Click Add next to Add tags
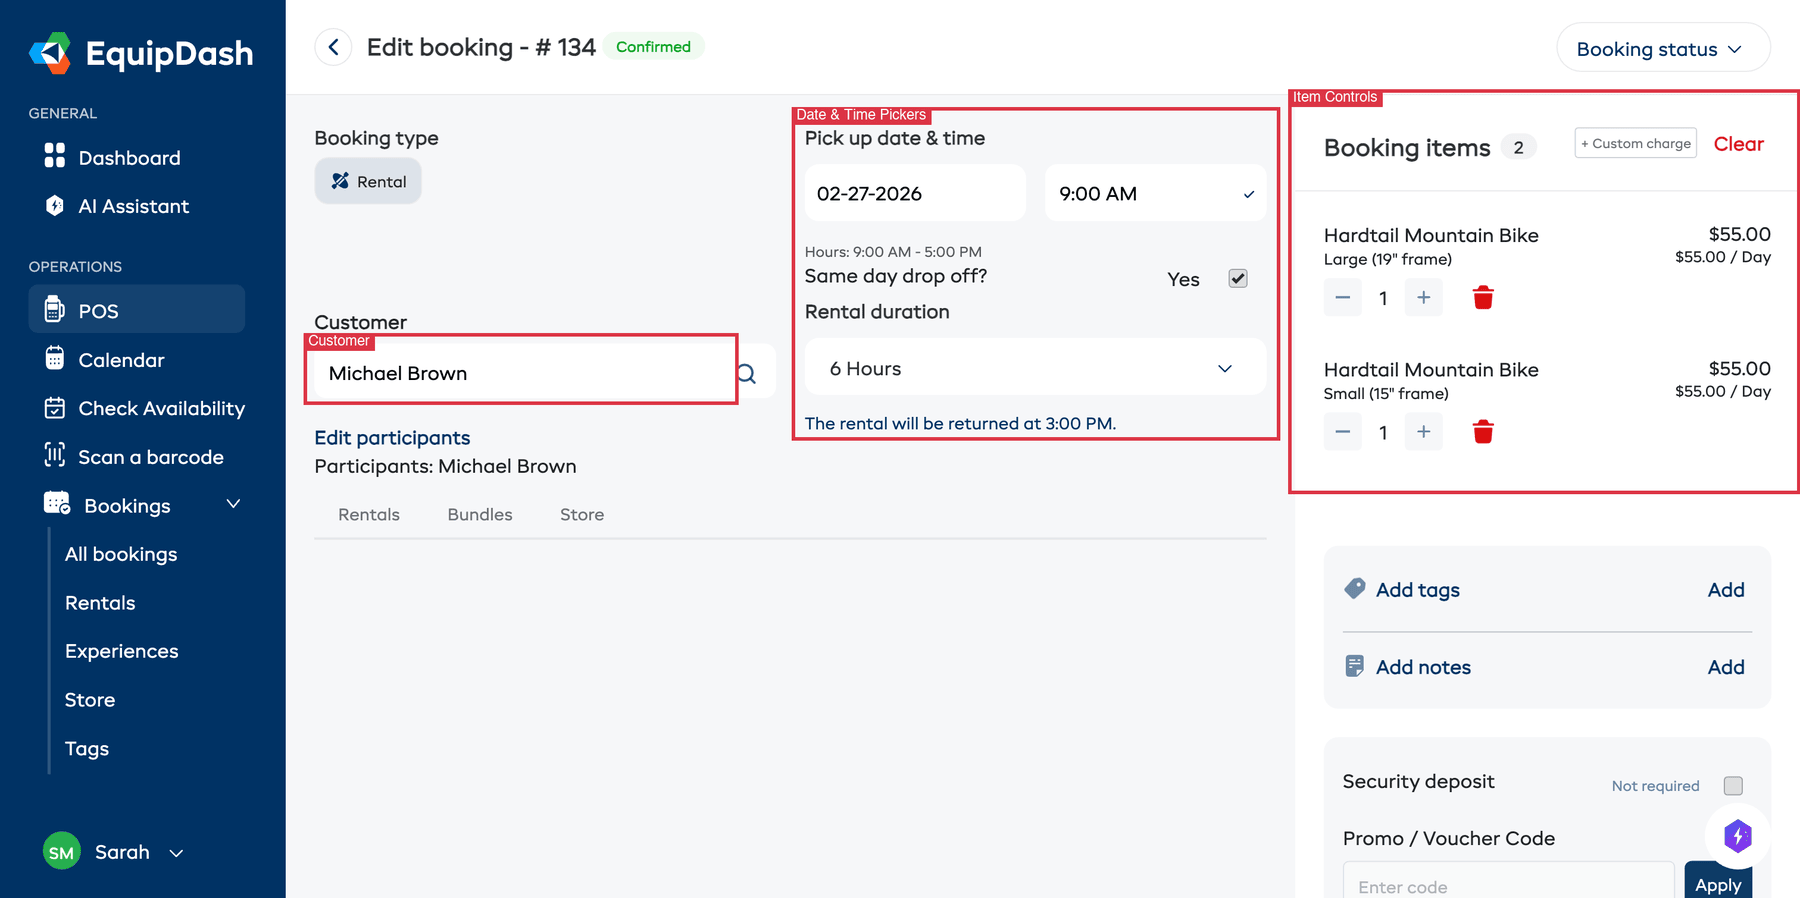Screen dimensions: 1800x898 click(x=1726, y=590)
